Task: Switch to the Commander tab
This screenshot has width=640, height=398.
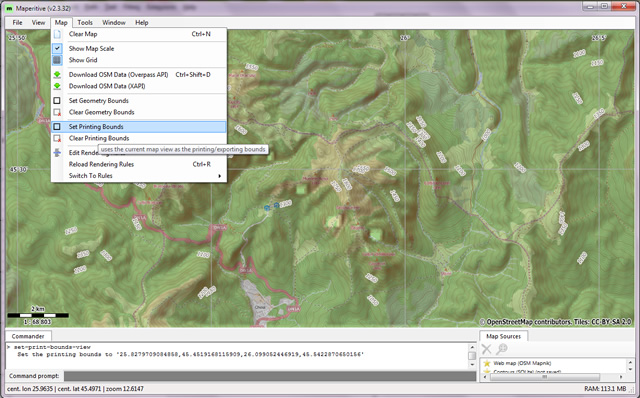Action: click(28, 336)
